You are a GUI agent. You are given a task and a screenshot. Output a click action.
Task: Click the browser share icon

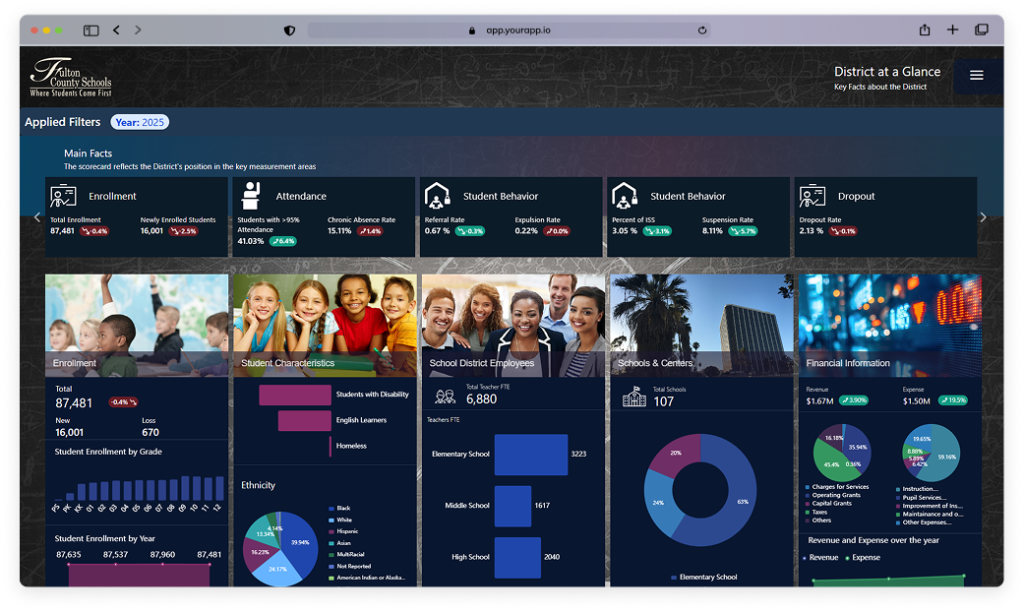925,30
